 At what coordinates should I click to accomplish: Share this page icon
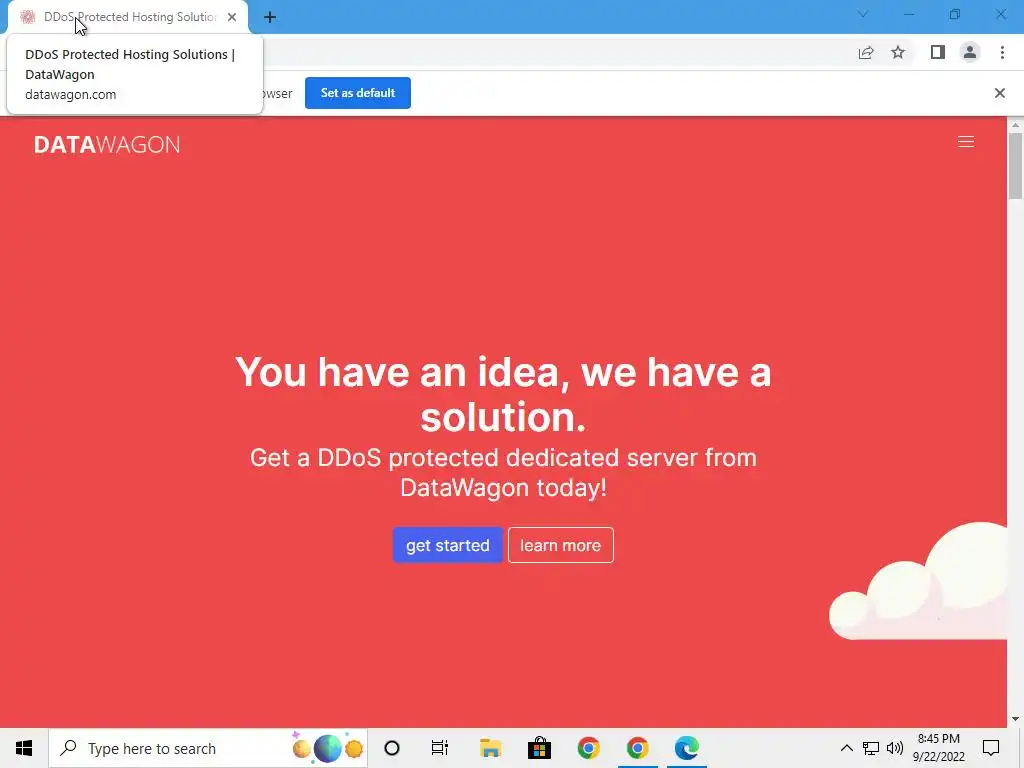[866, 52]
